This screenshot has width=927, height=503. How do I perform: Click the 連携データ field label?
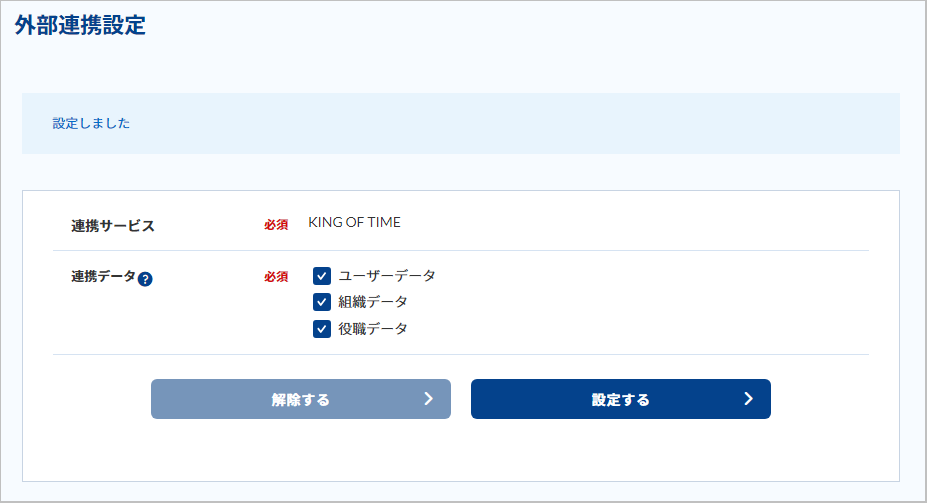click(103, 277)
